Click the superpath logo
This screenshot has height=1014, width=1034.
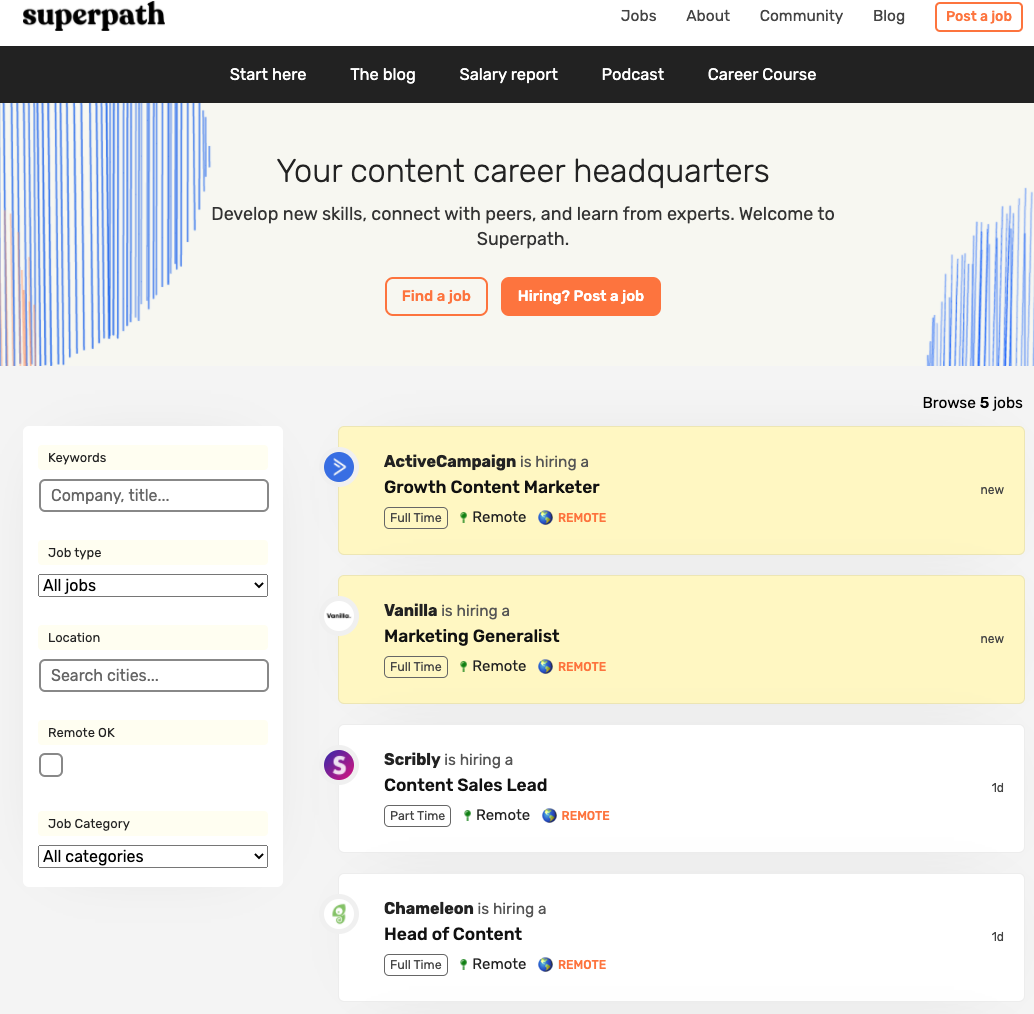[x=94, y=16]
